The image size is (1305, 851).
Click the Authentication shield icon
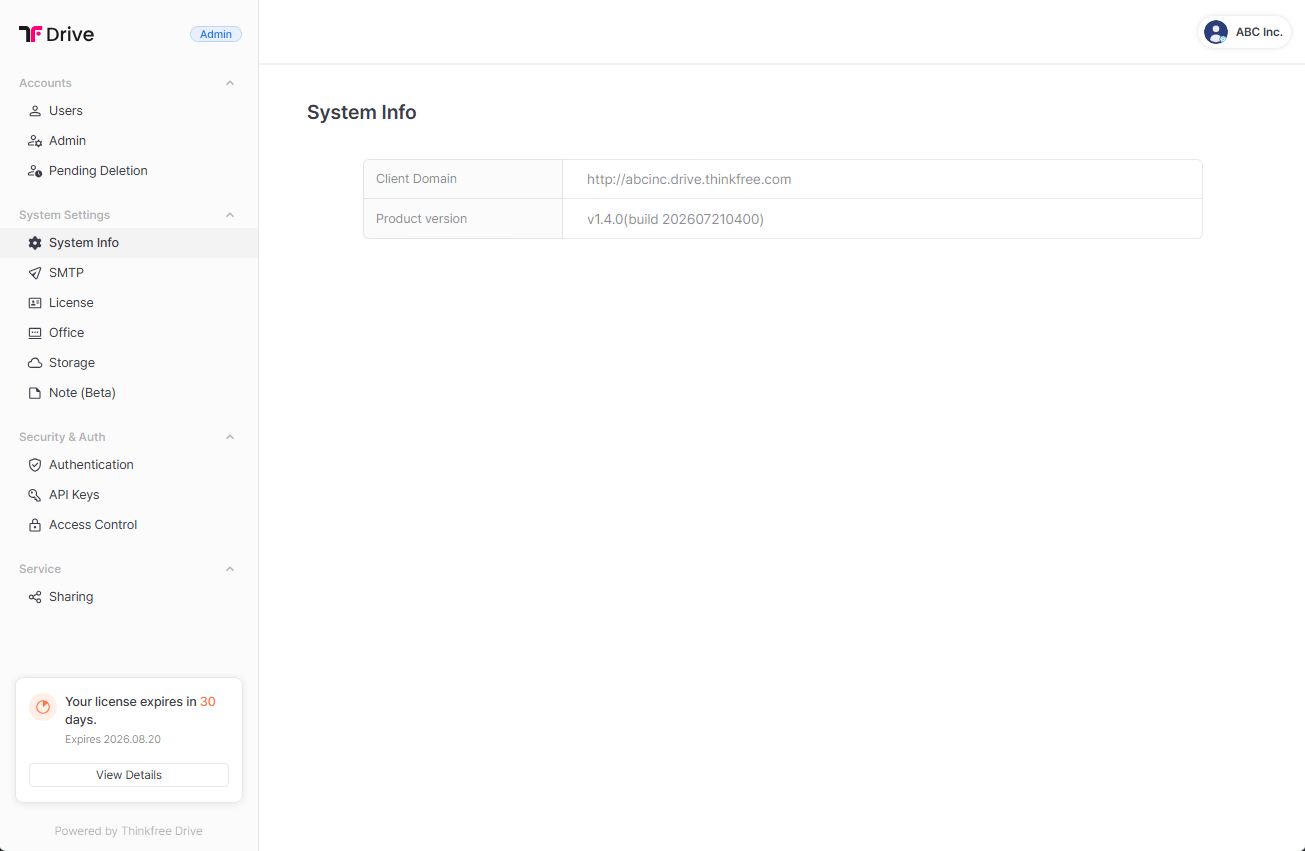click(35, 465)
